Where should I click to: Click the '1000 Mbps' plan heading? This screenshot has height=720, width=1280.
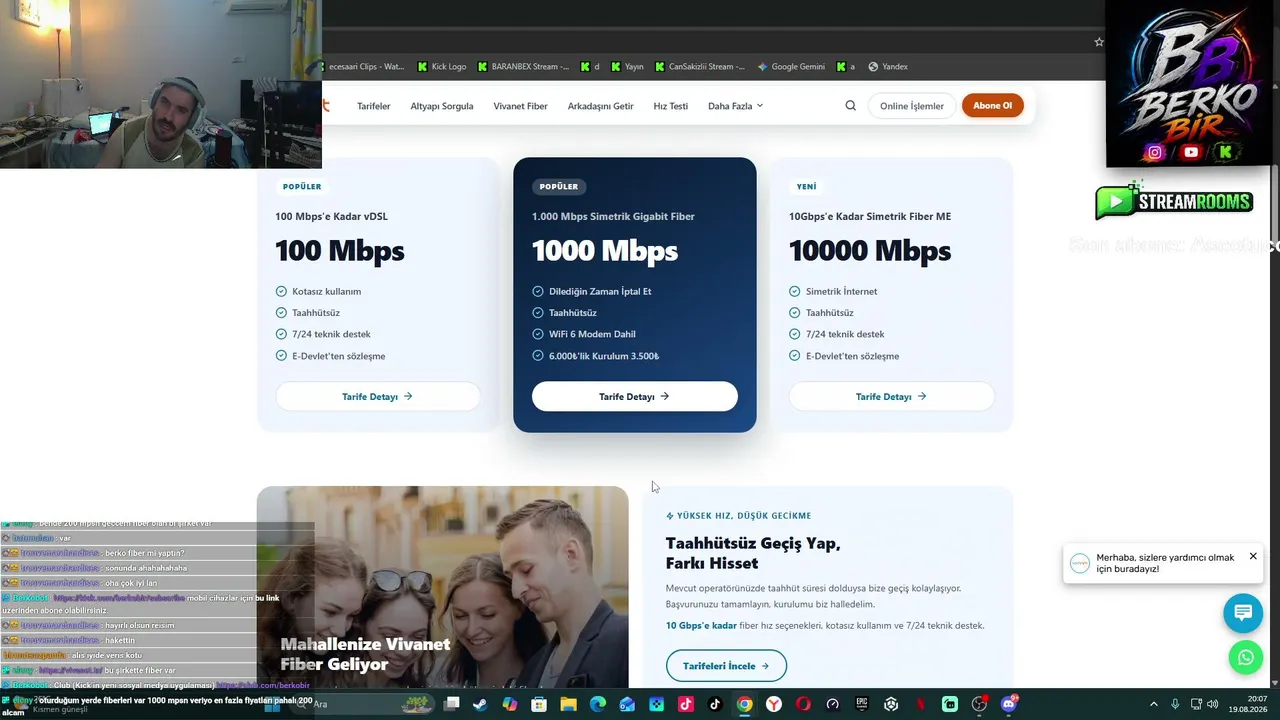[605, 250]
